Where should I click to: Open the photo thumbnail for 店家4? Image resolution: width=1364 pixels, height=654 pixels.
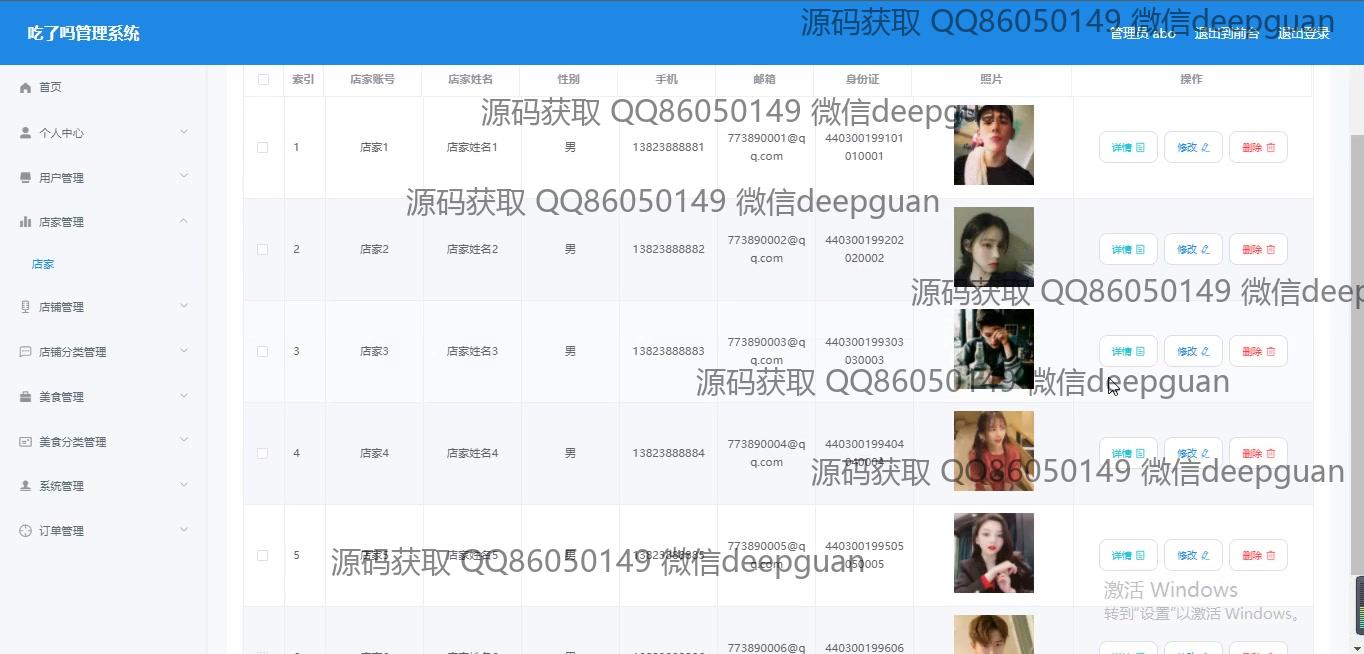(994, 451)
